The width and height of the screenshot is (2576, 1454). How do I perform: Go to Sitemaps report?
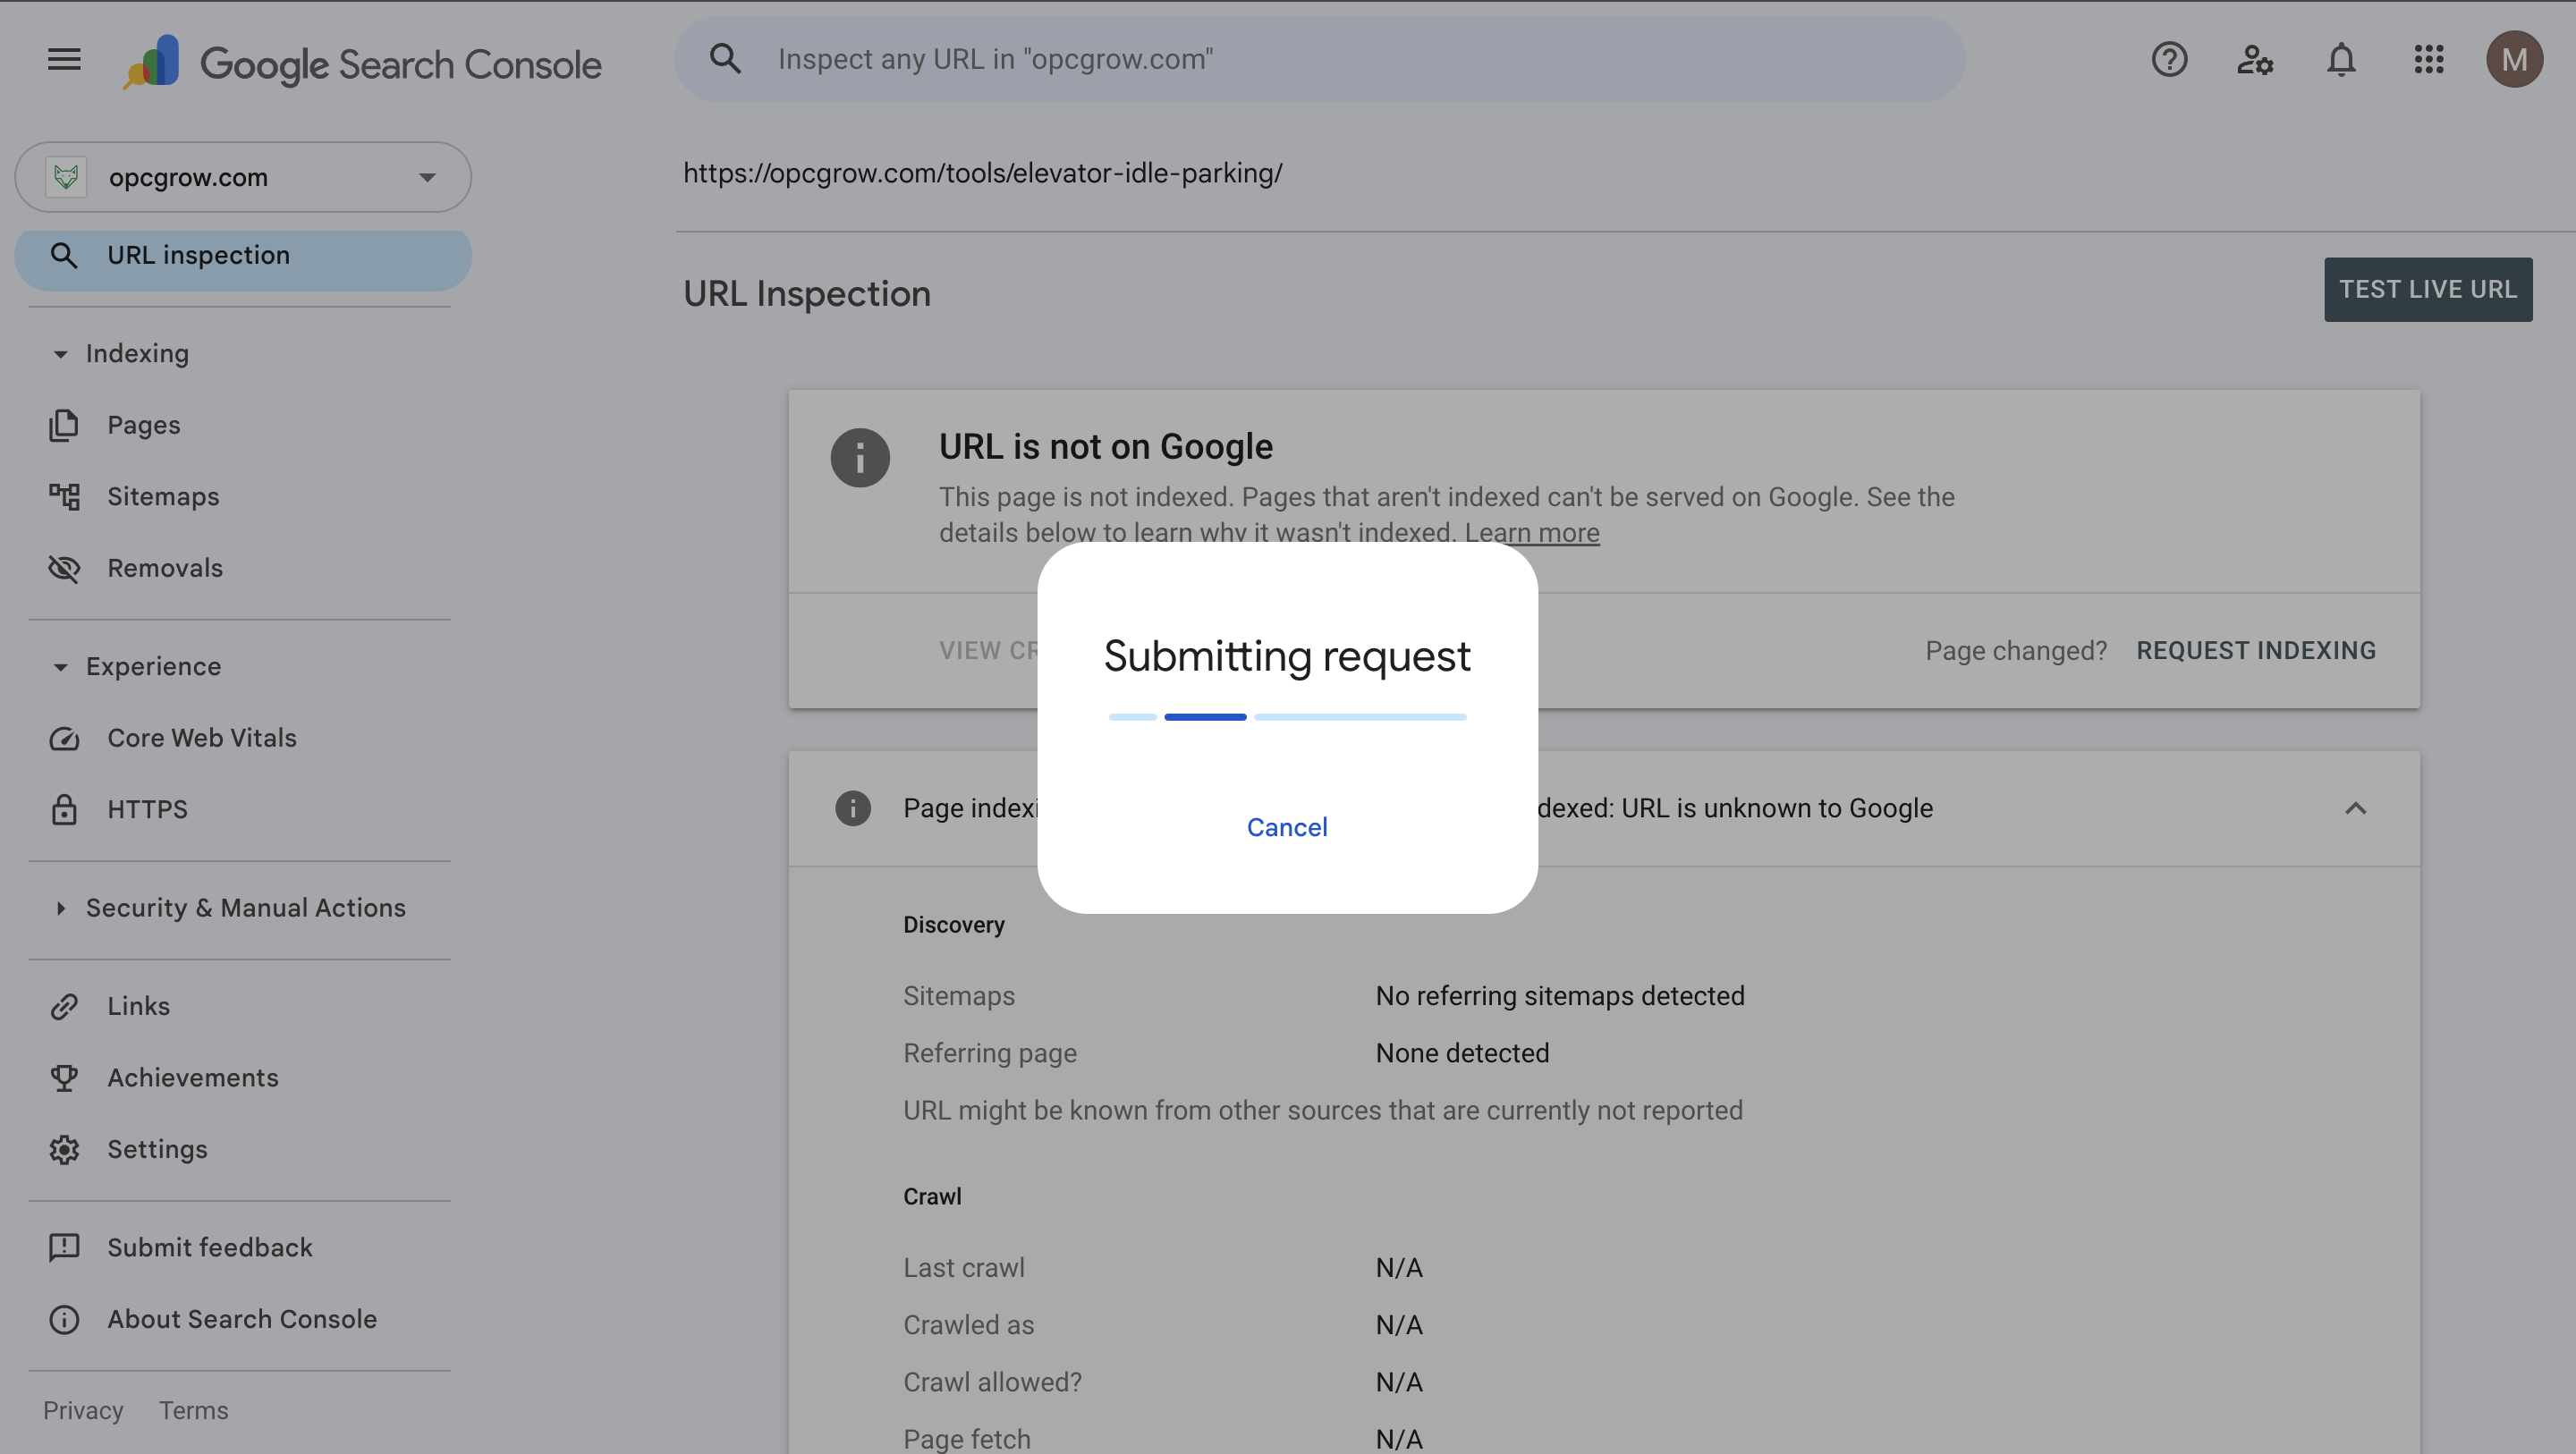(163, 496)
